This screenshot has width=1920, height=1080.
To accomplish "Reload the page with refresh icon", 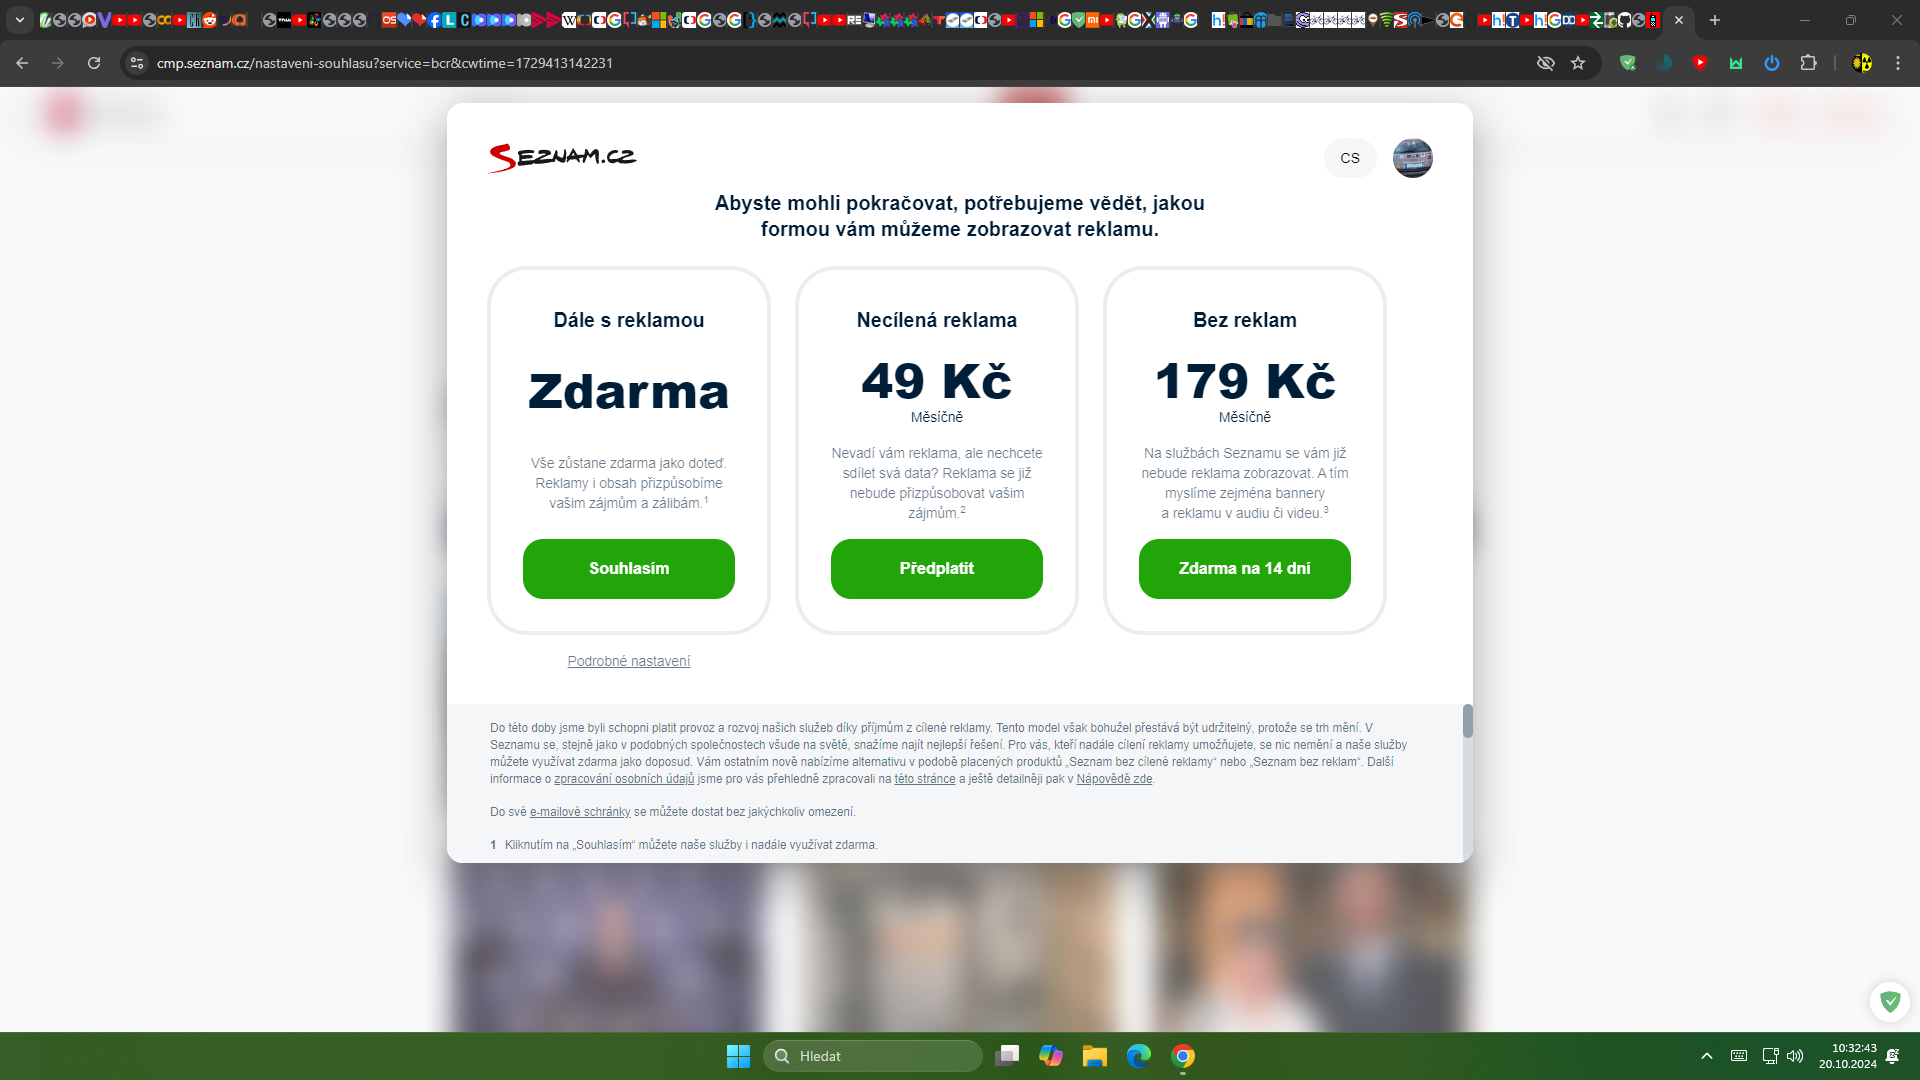I will point(94,63).
